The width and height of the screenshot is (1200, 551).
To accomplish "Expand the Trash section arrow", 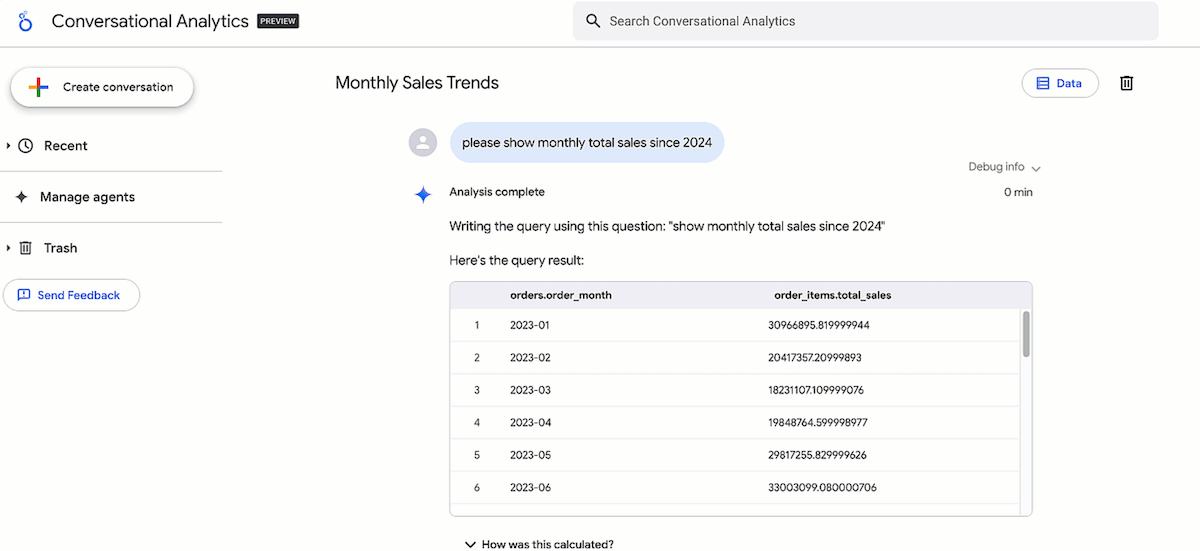I will tap(9, 248).
